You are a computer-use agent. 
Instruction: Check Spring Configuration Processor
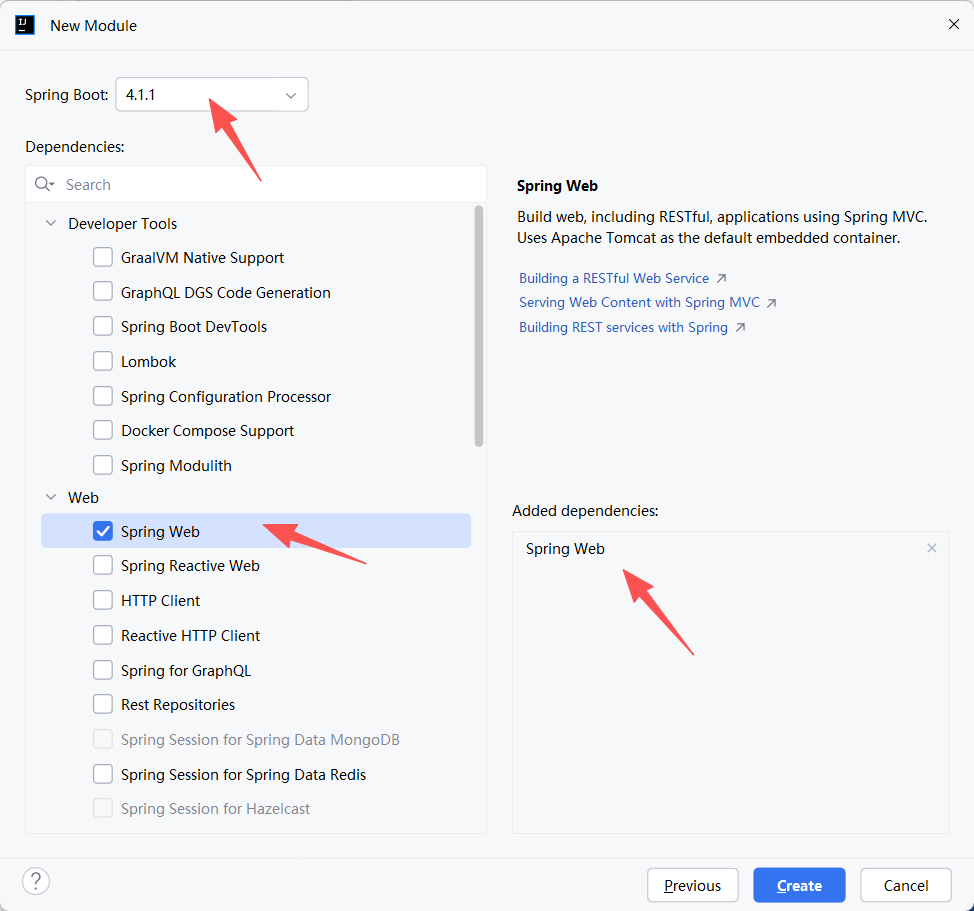pyautogui.click(x=102, y=396)
